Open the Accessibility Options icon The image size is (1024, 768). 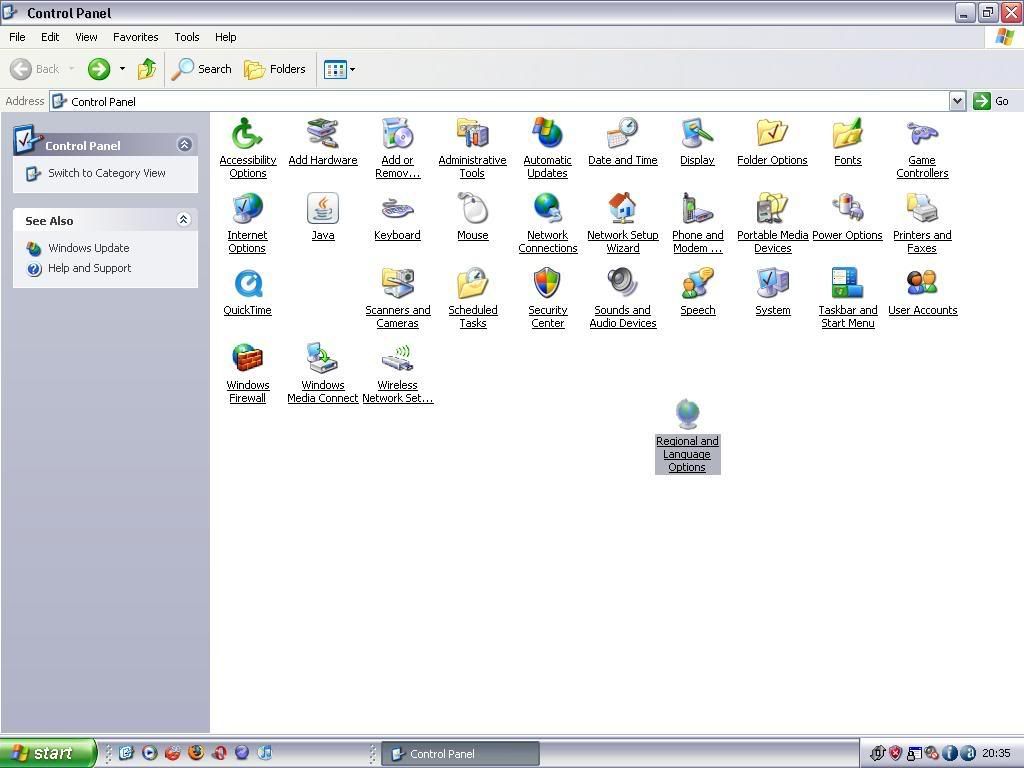pos(247,134)
